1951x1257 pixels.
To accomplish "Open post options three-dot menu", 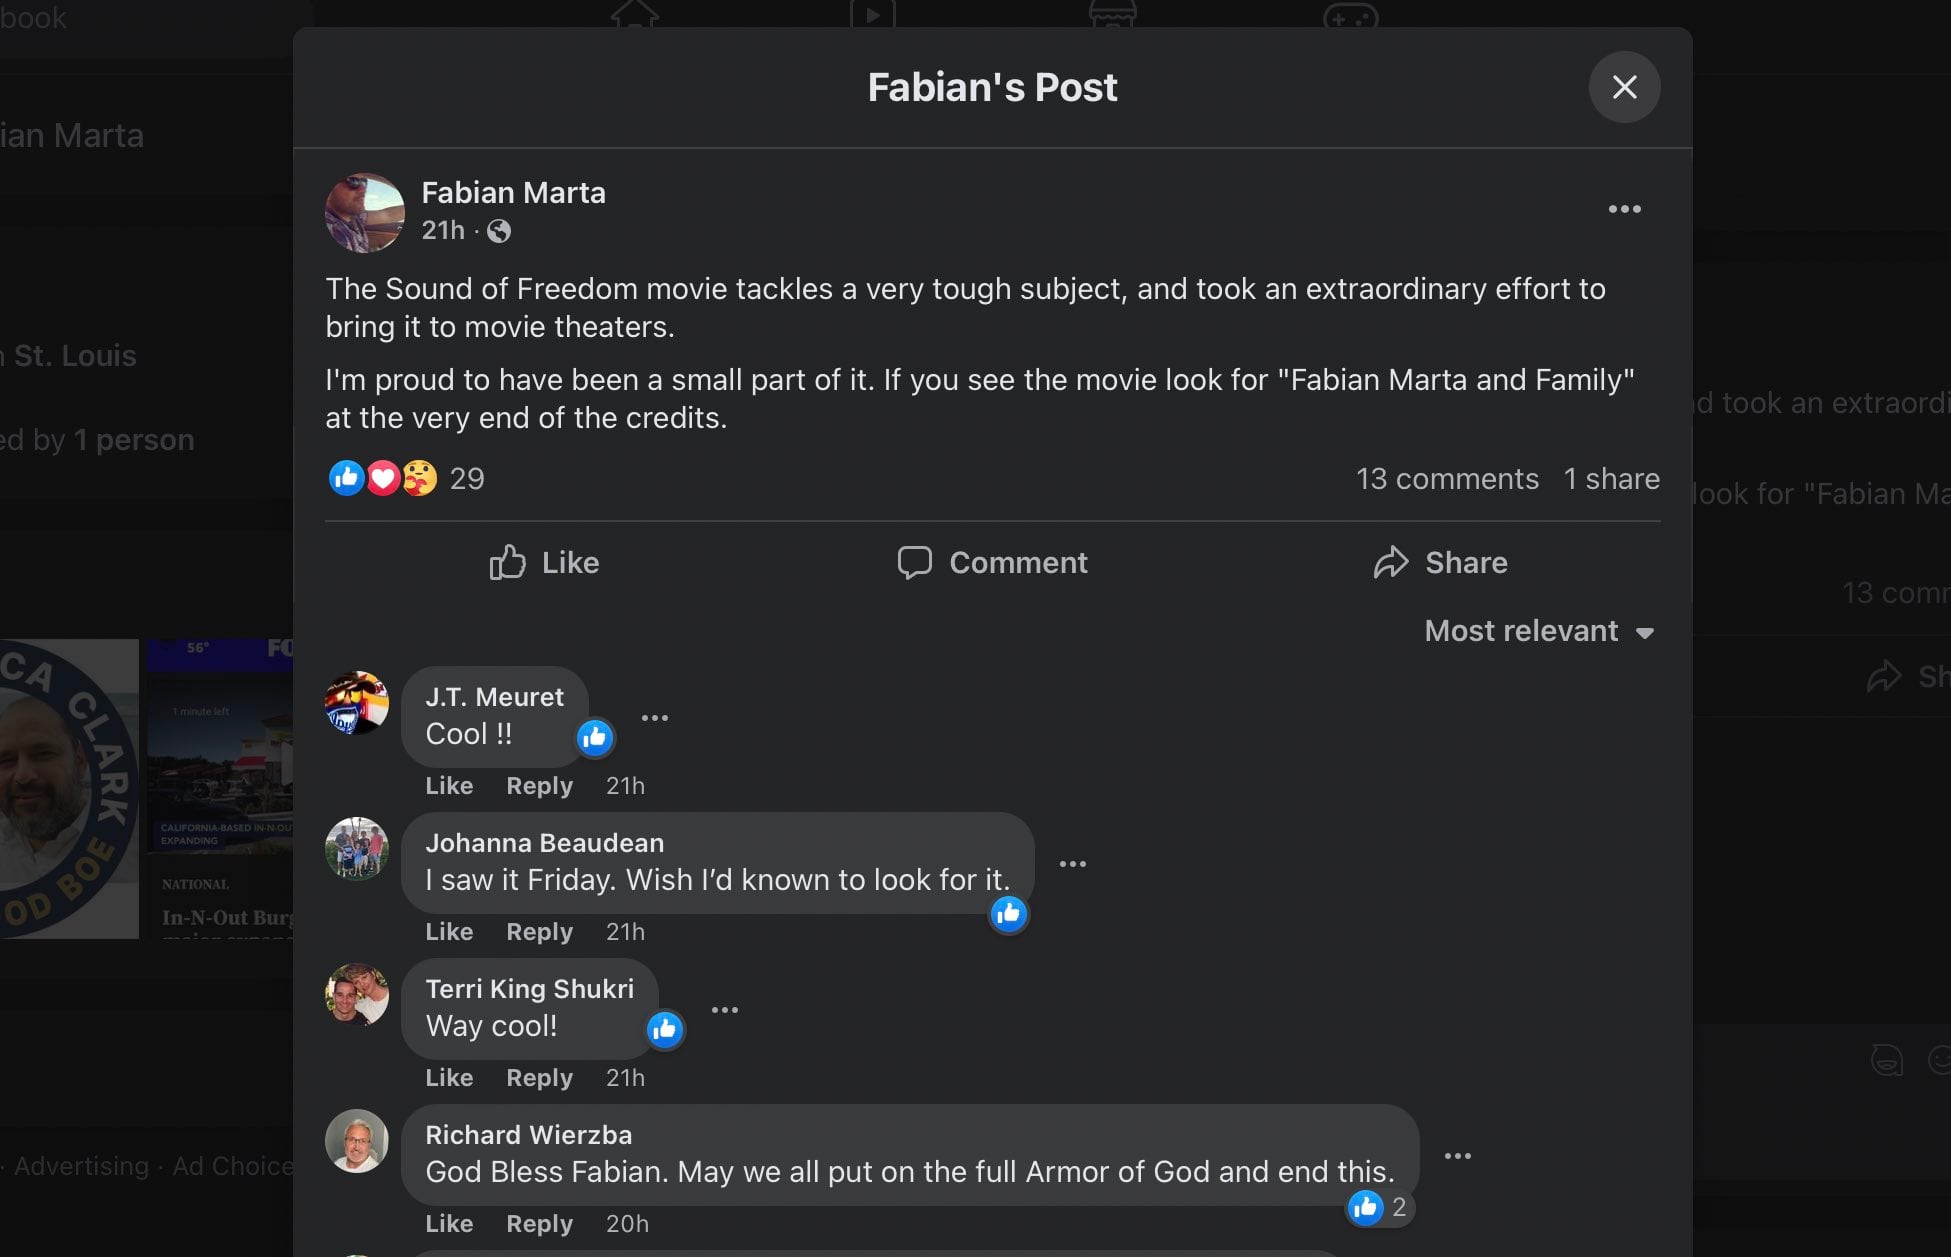I will 1624,209.
